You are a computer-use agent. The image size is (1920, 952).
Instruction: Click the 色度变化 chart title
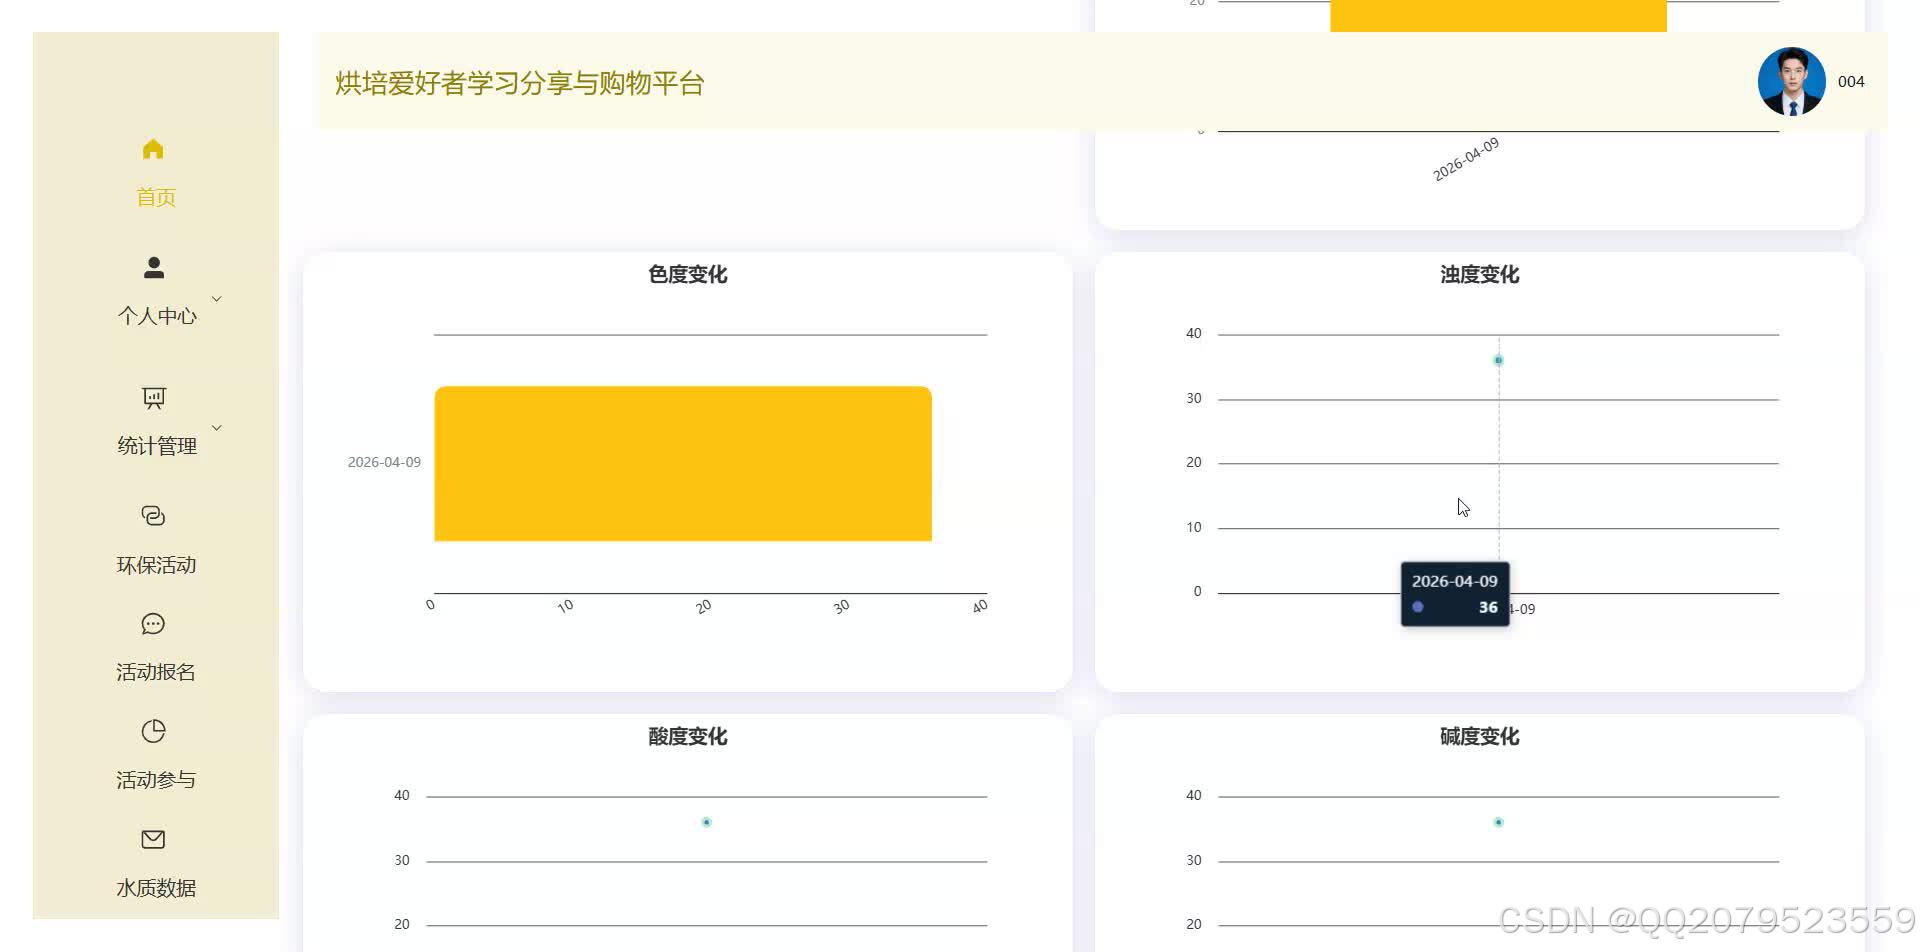coord(688,275)
